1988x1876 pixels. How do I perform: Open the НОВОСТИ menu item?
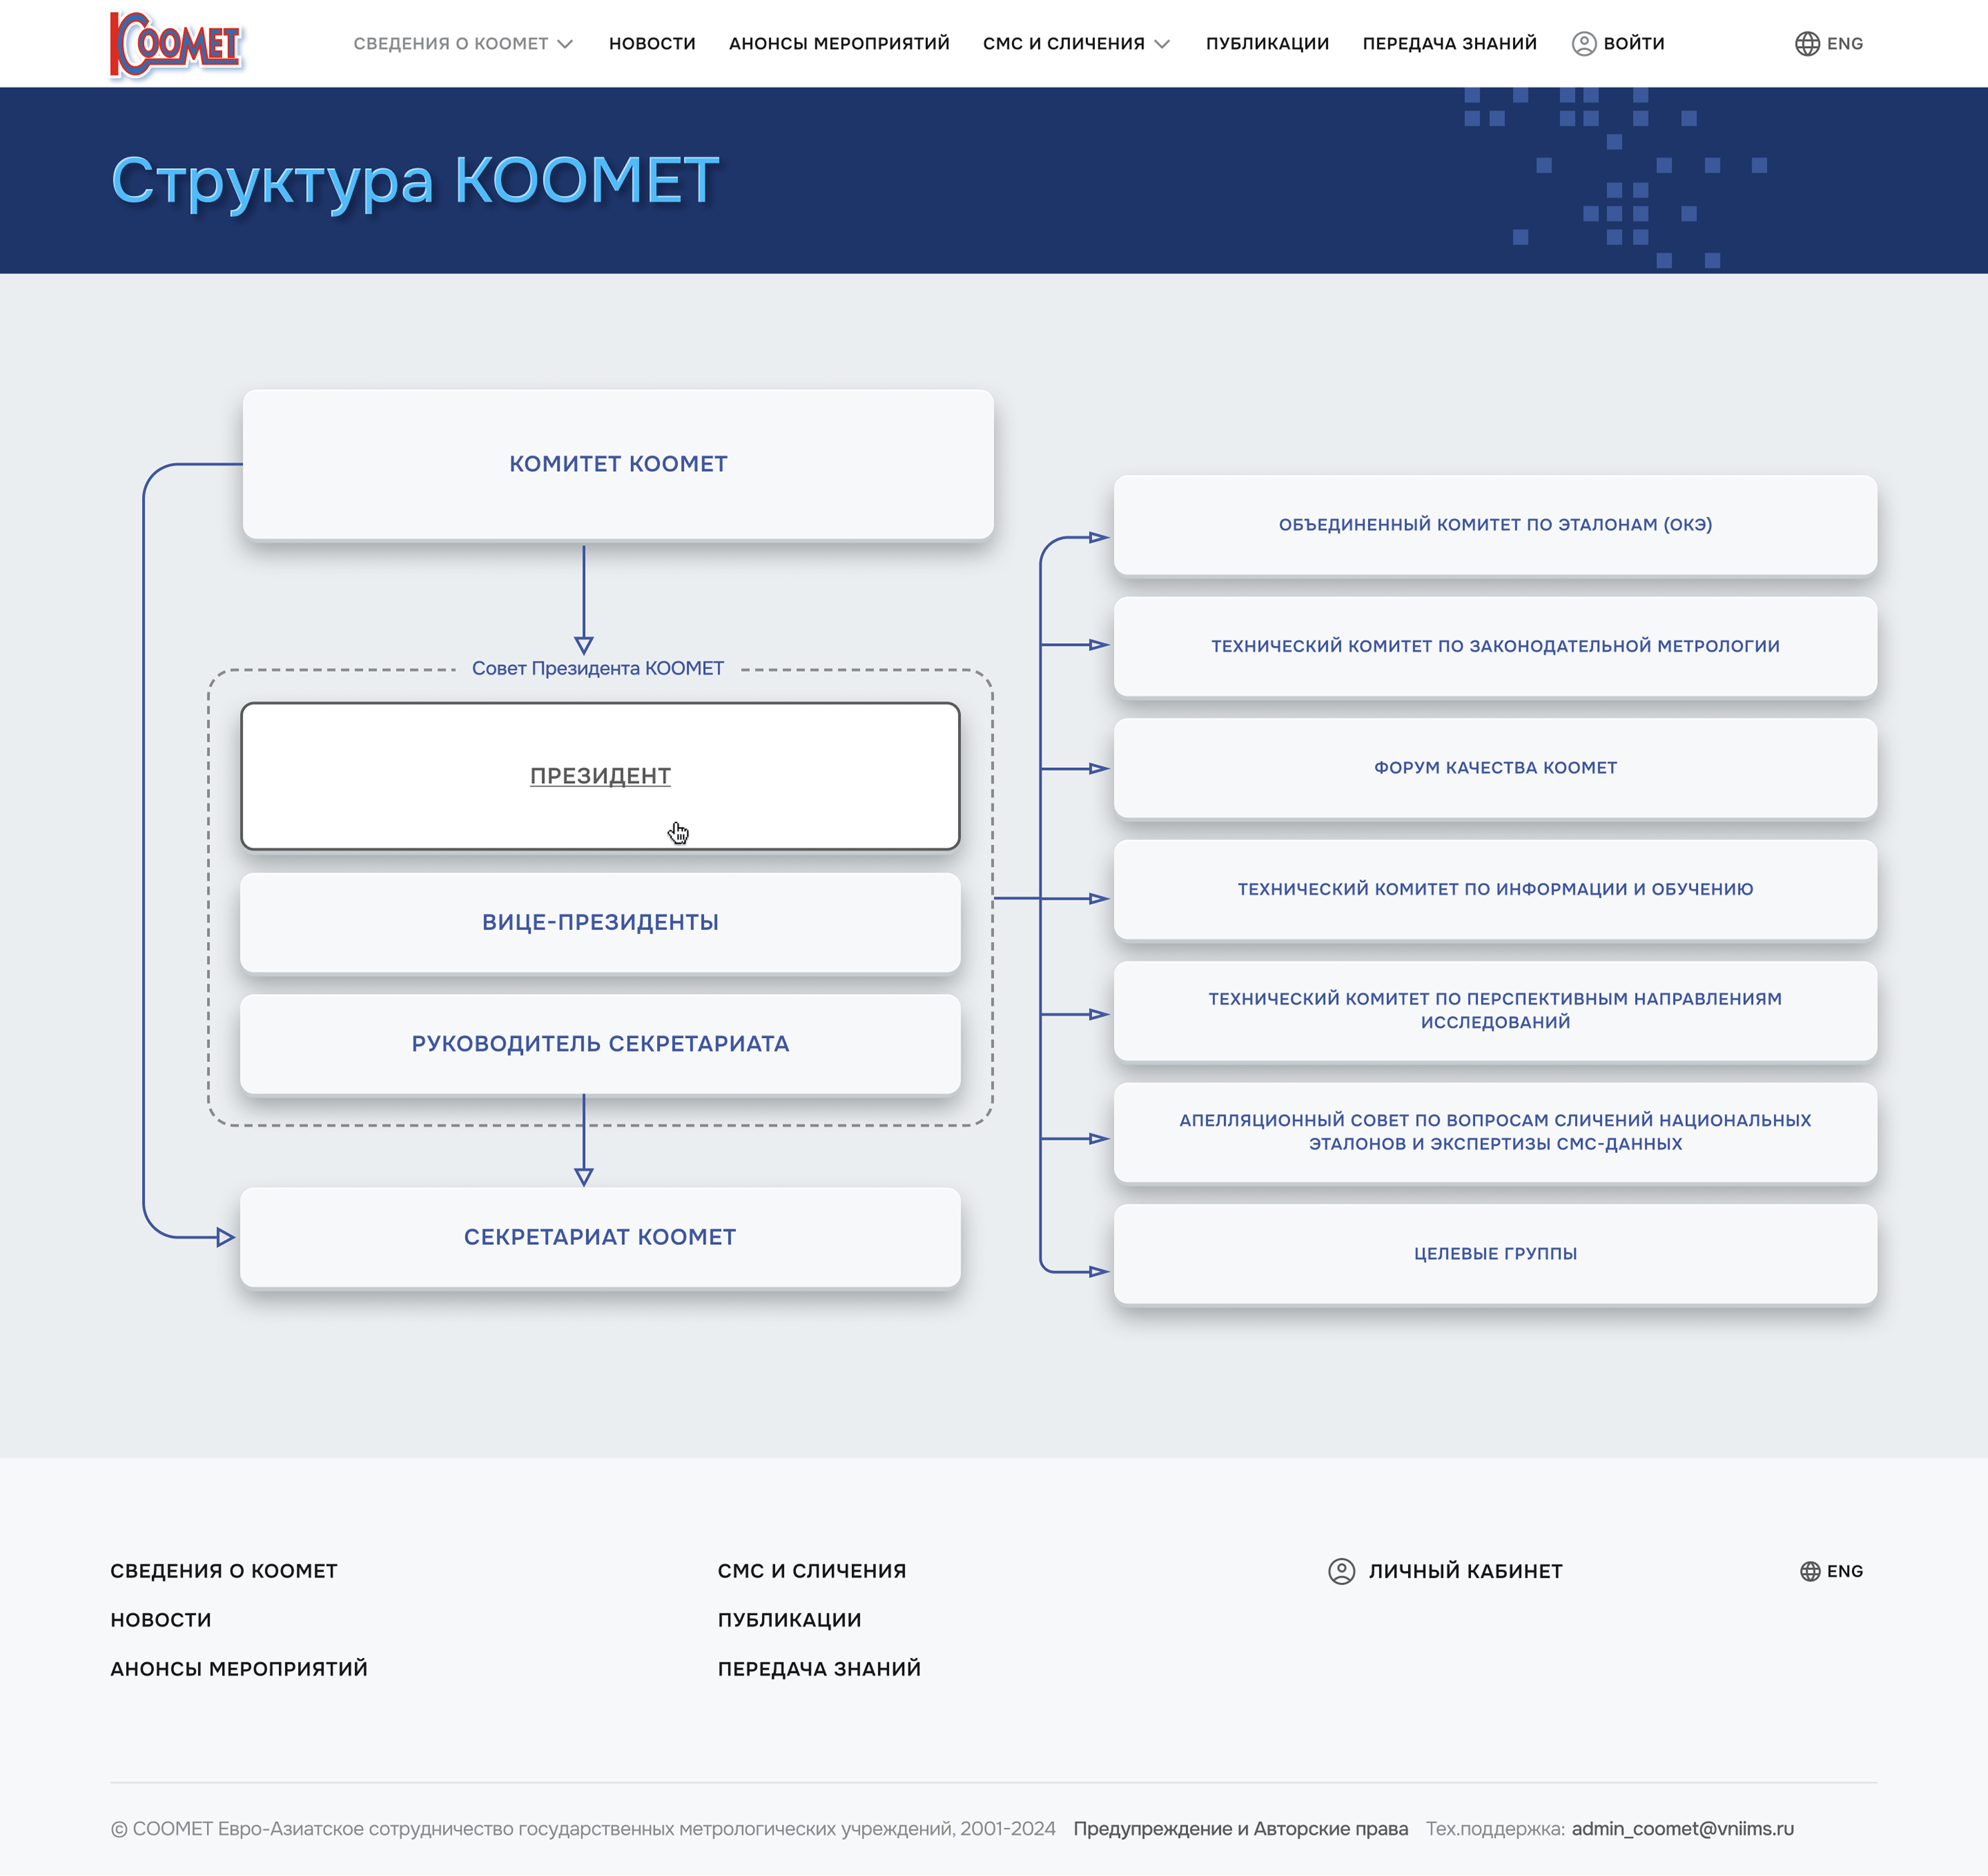click(652, 43)
